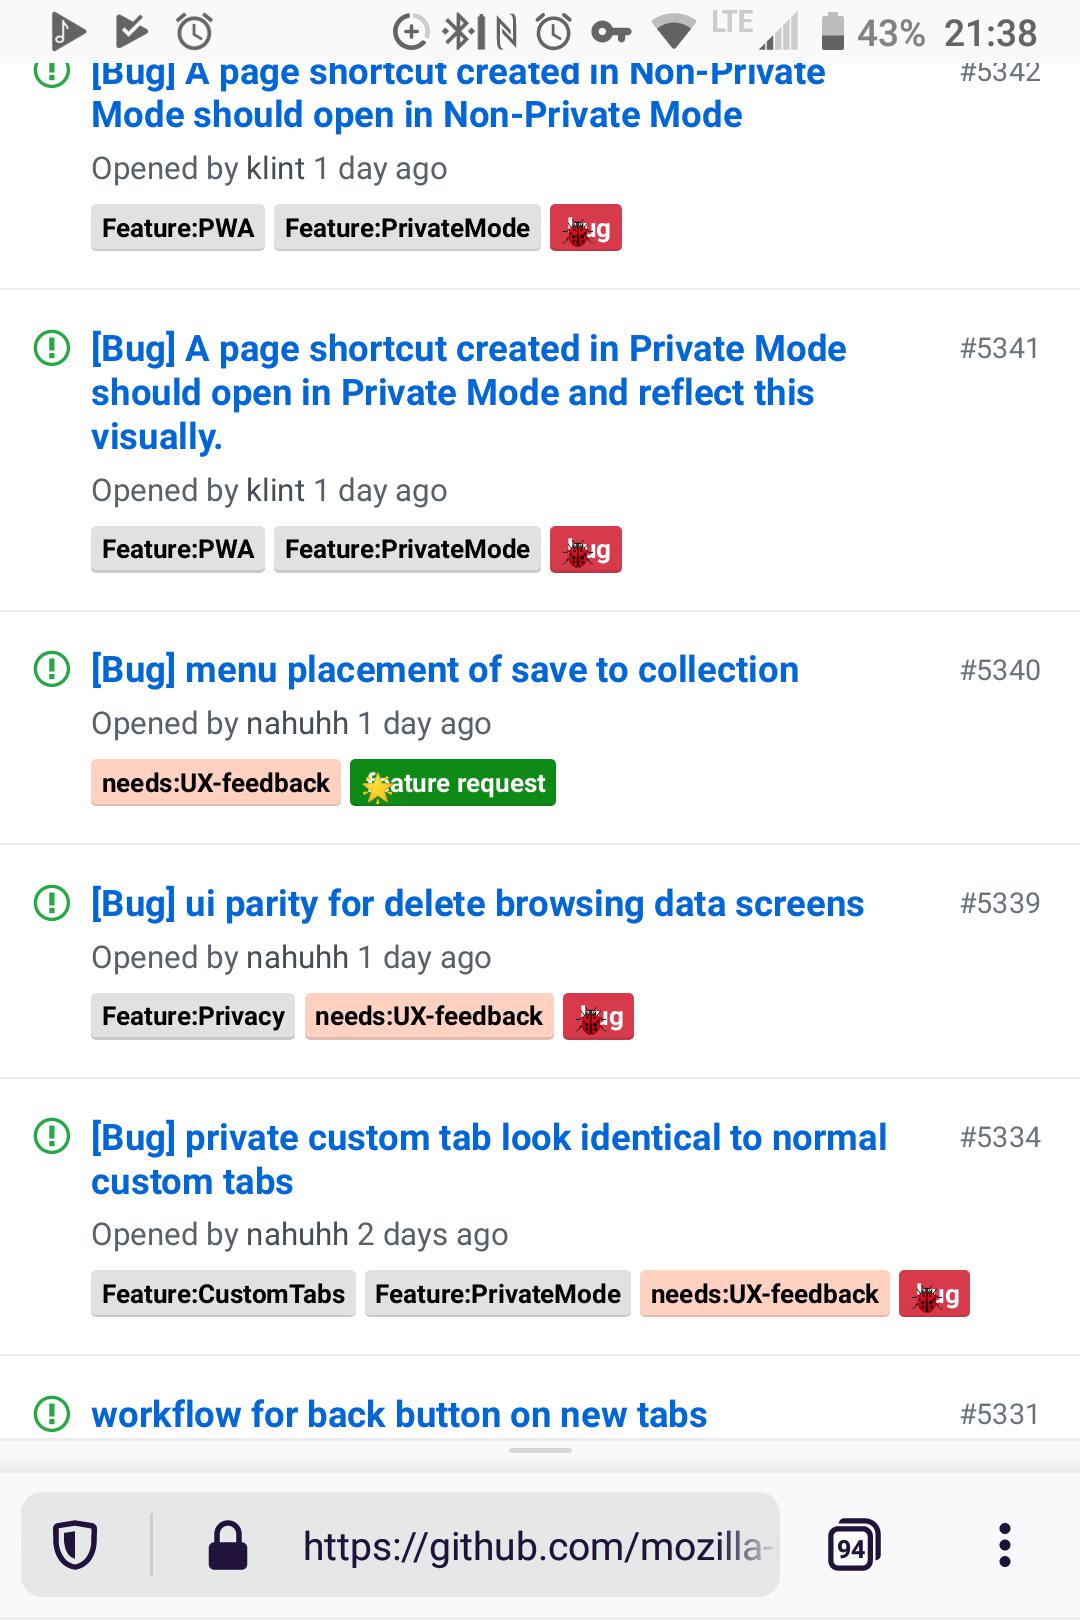Select the Feature:PWA label on issue #5341
Screen dimensions: 1080x1620
(x=177, y=549)
